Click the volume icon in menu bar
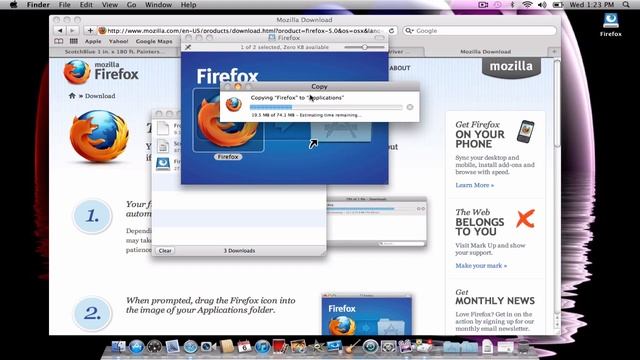The image size is (640, 360). (542, 5)
